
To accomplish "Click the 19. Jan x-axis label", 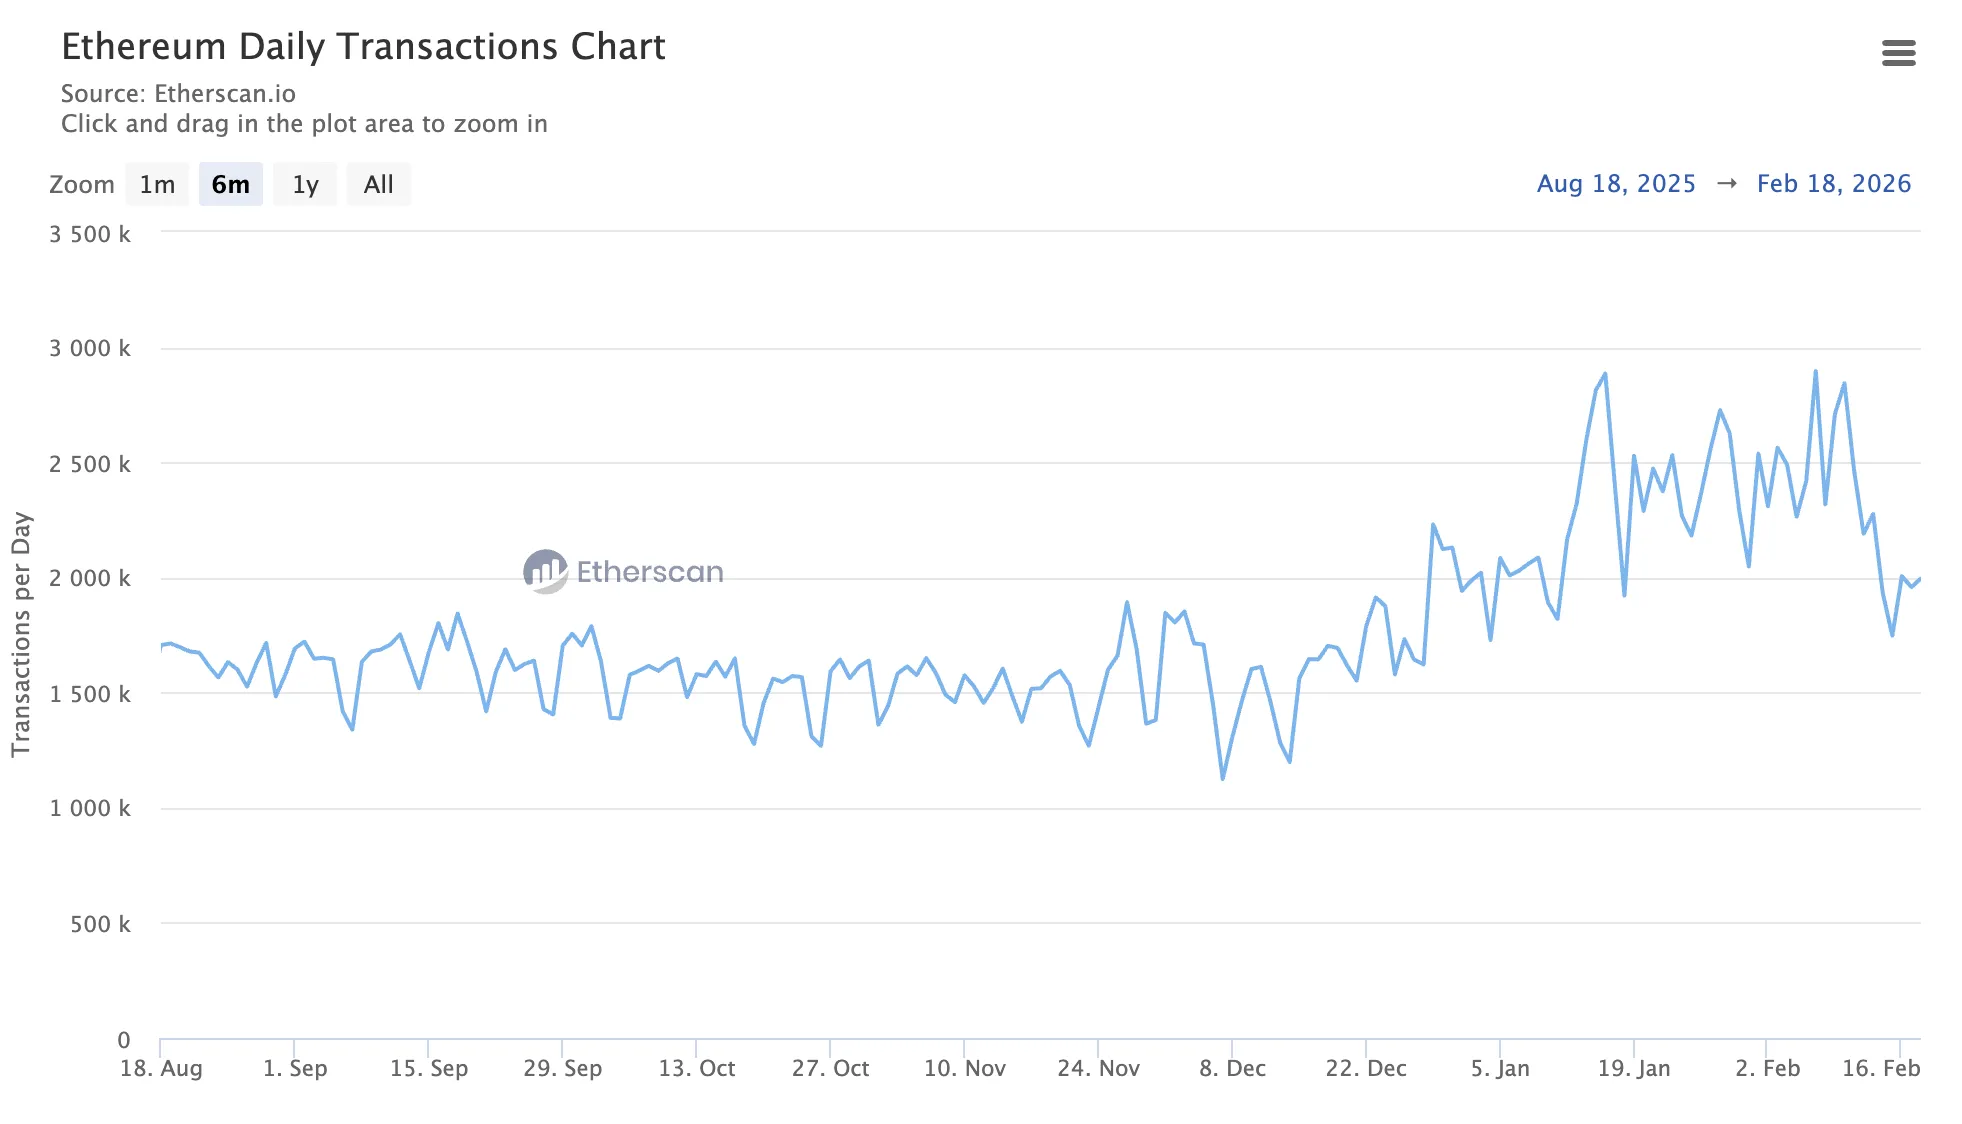I will pyautogui.click(x=1633, y=1068).
